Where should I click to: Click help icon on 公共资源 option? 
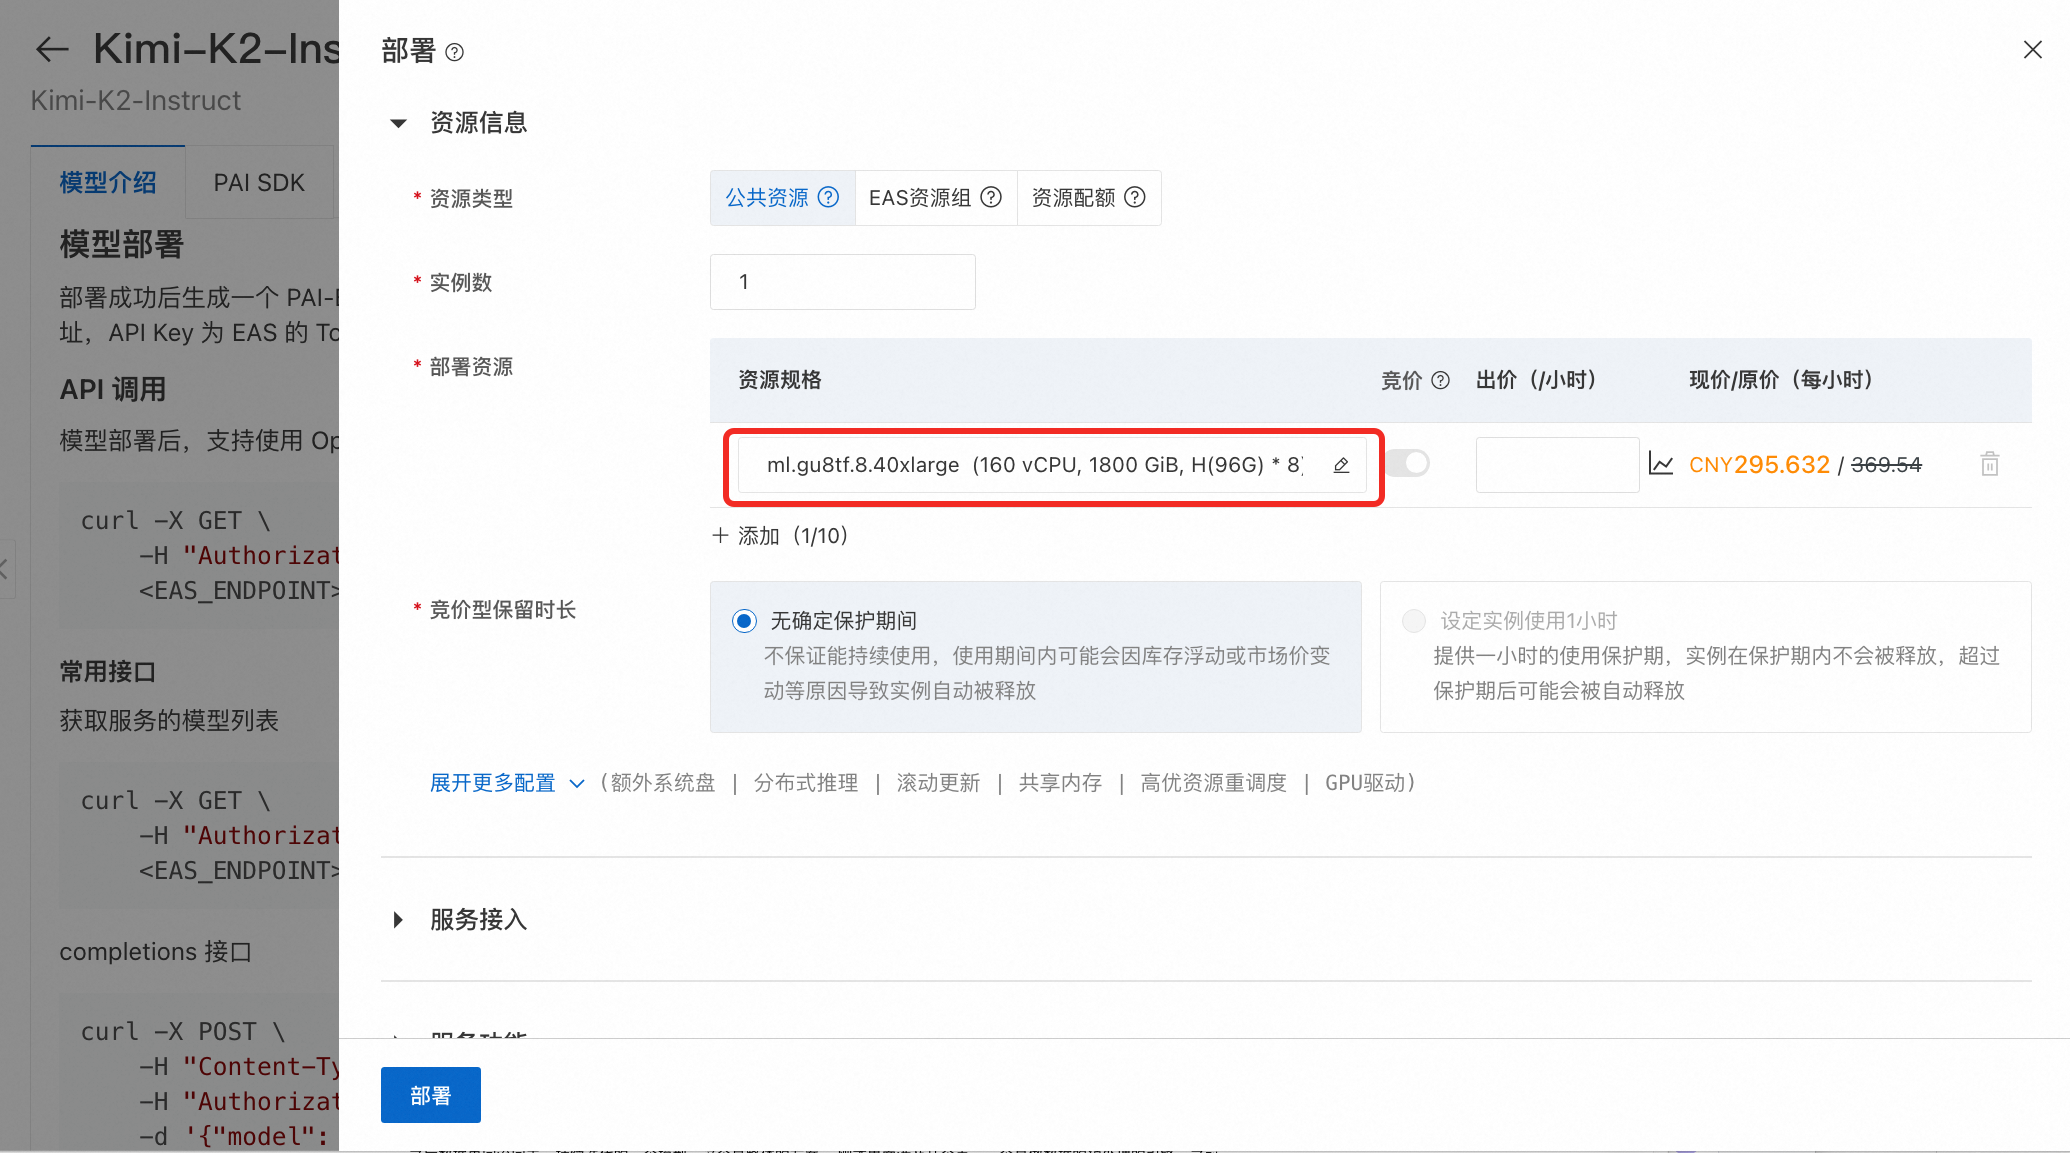[828, 197]
